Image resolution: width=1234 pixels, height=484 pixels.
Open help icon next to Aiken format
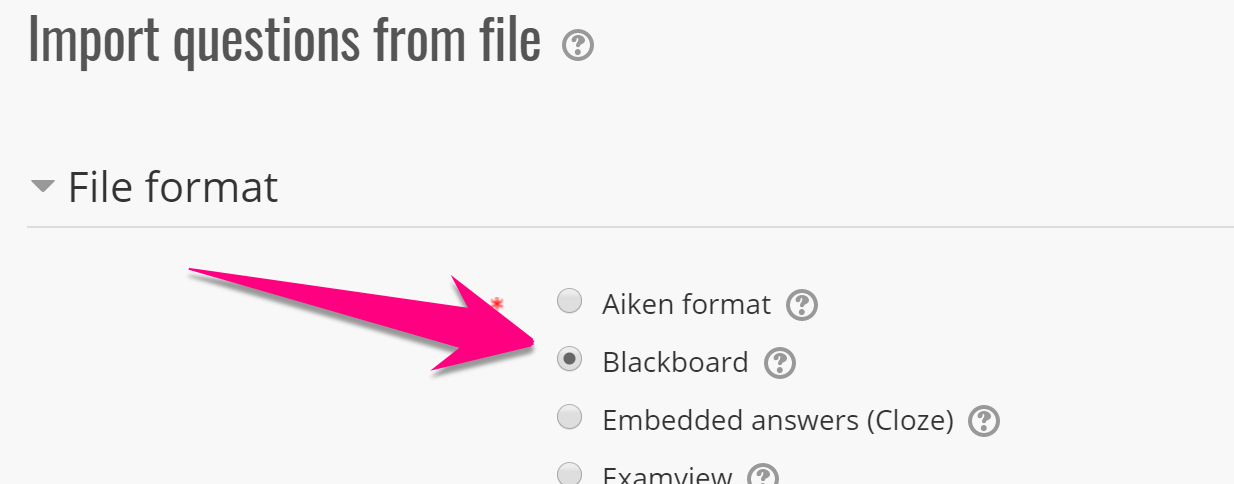[802, 305]
